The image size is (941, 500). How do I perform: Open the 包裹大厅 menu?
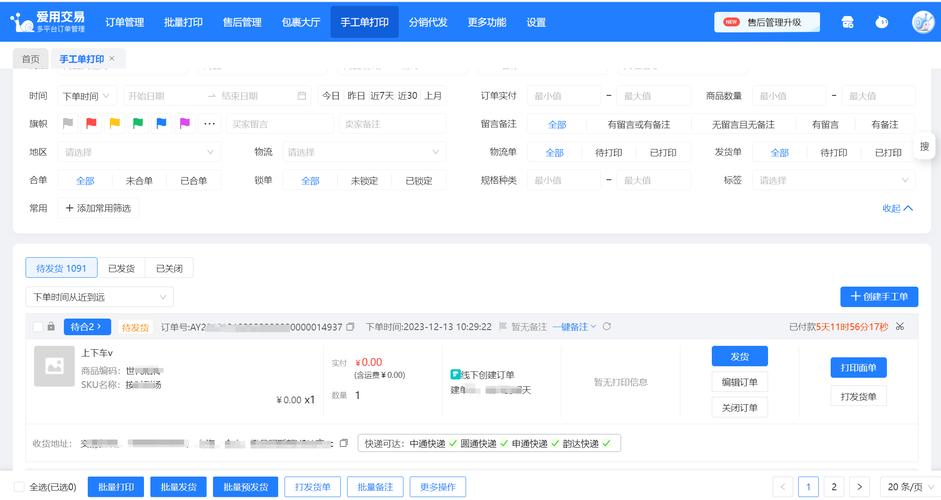point(301,22)
